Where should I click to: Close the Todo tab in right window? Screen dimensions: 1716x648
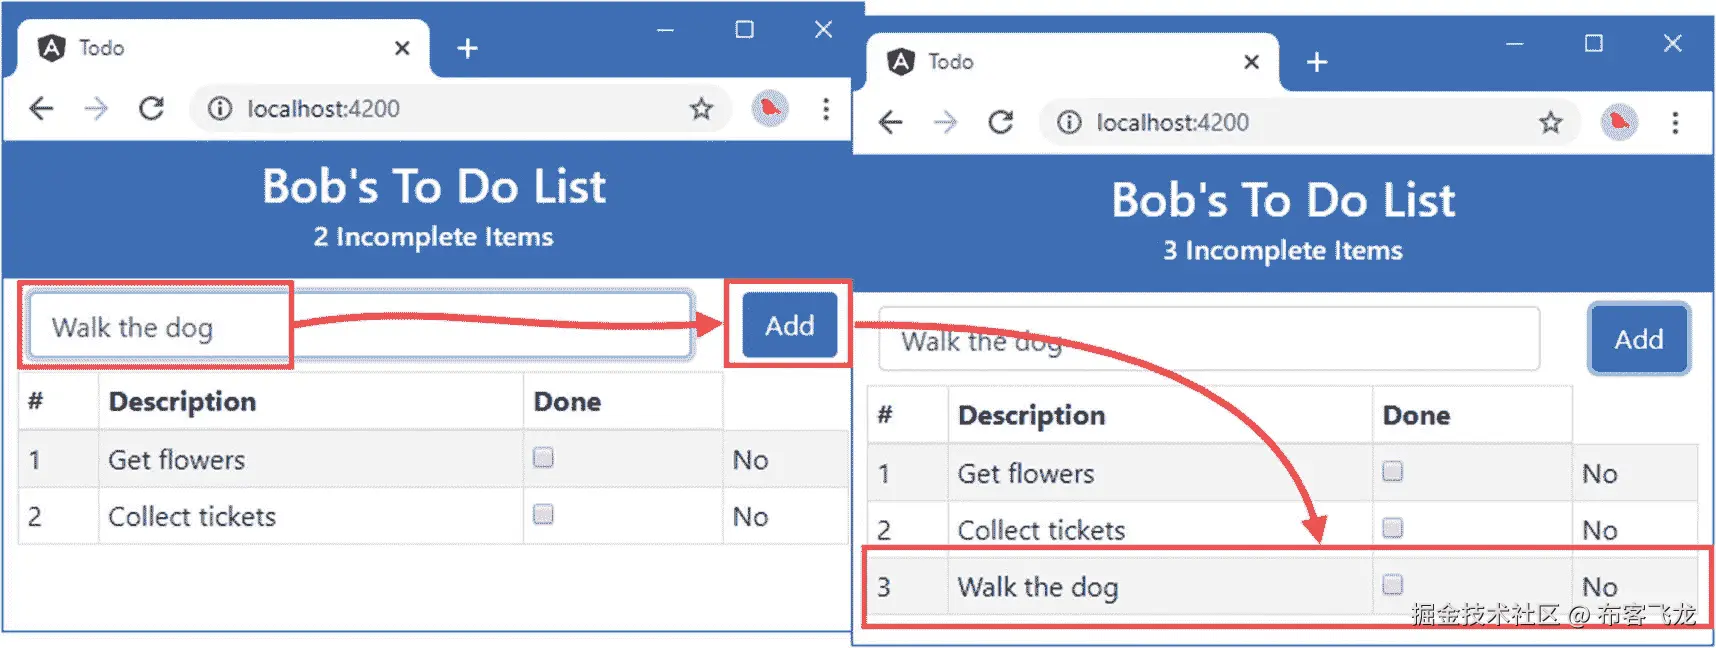1251,62
